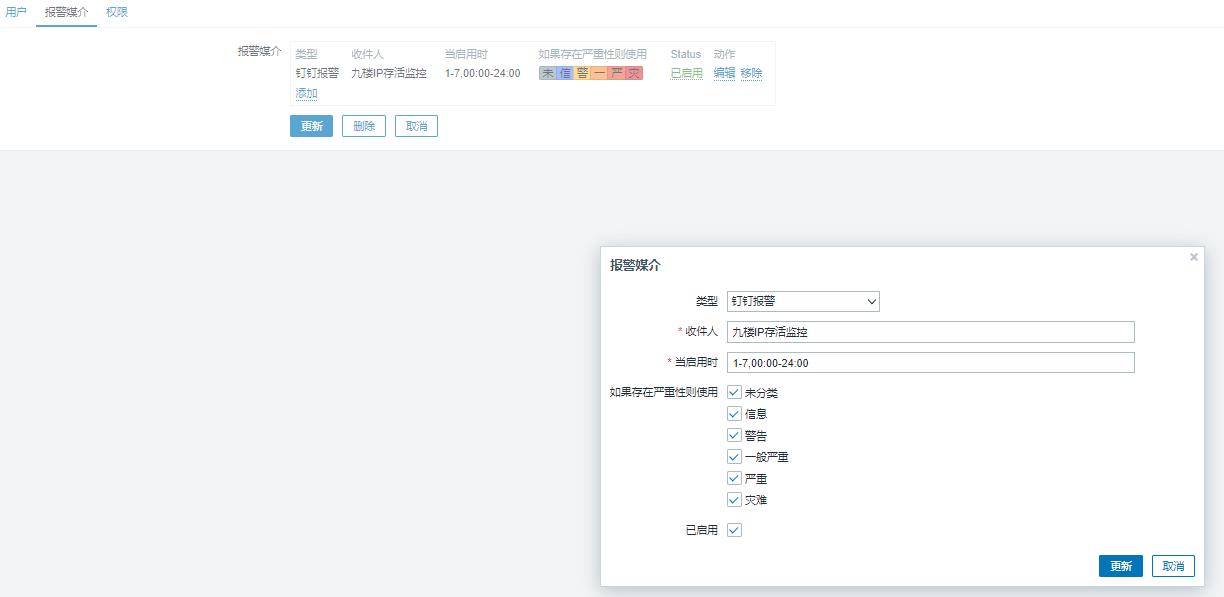Click the 移除 link in the media row

click(751, 73)
